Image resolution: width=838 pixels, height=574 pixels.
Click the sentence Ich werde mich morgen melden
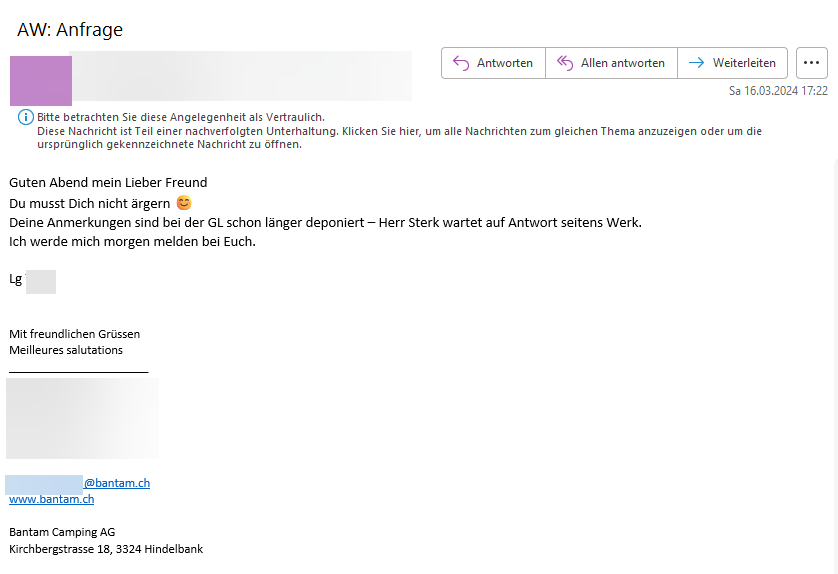click(132, 242)
